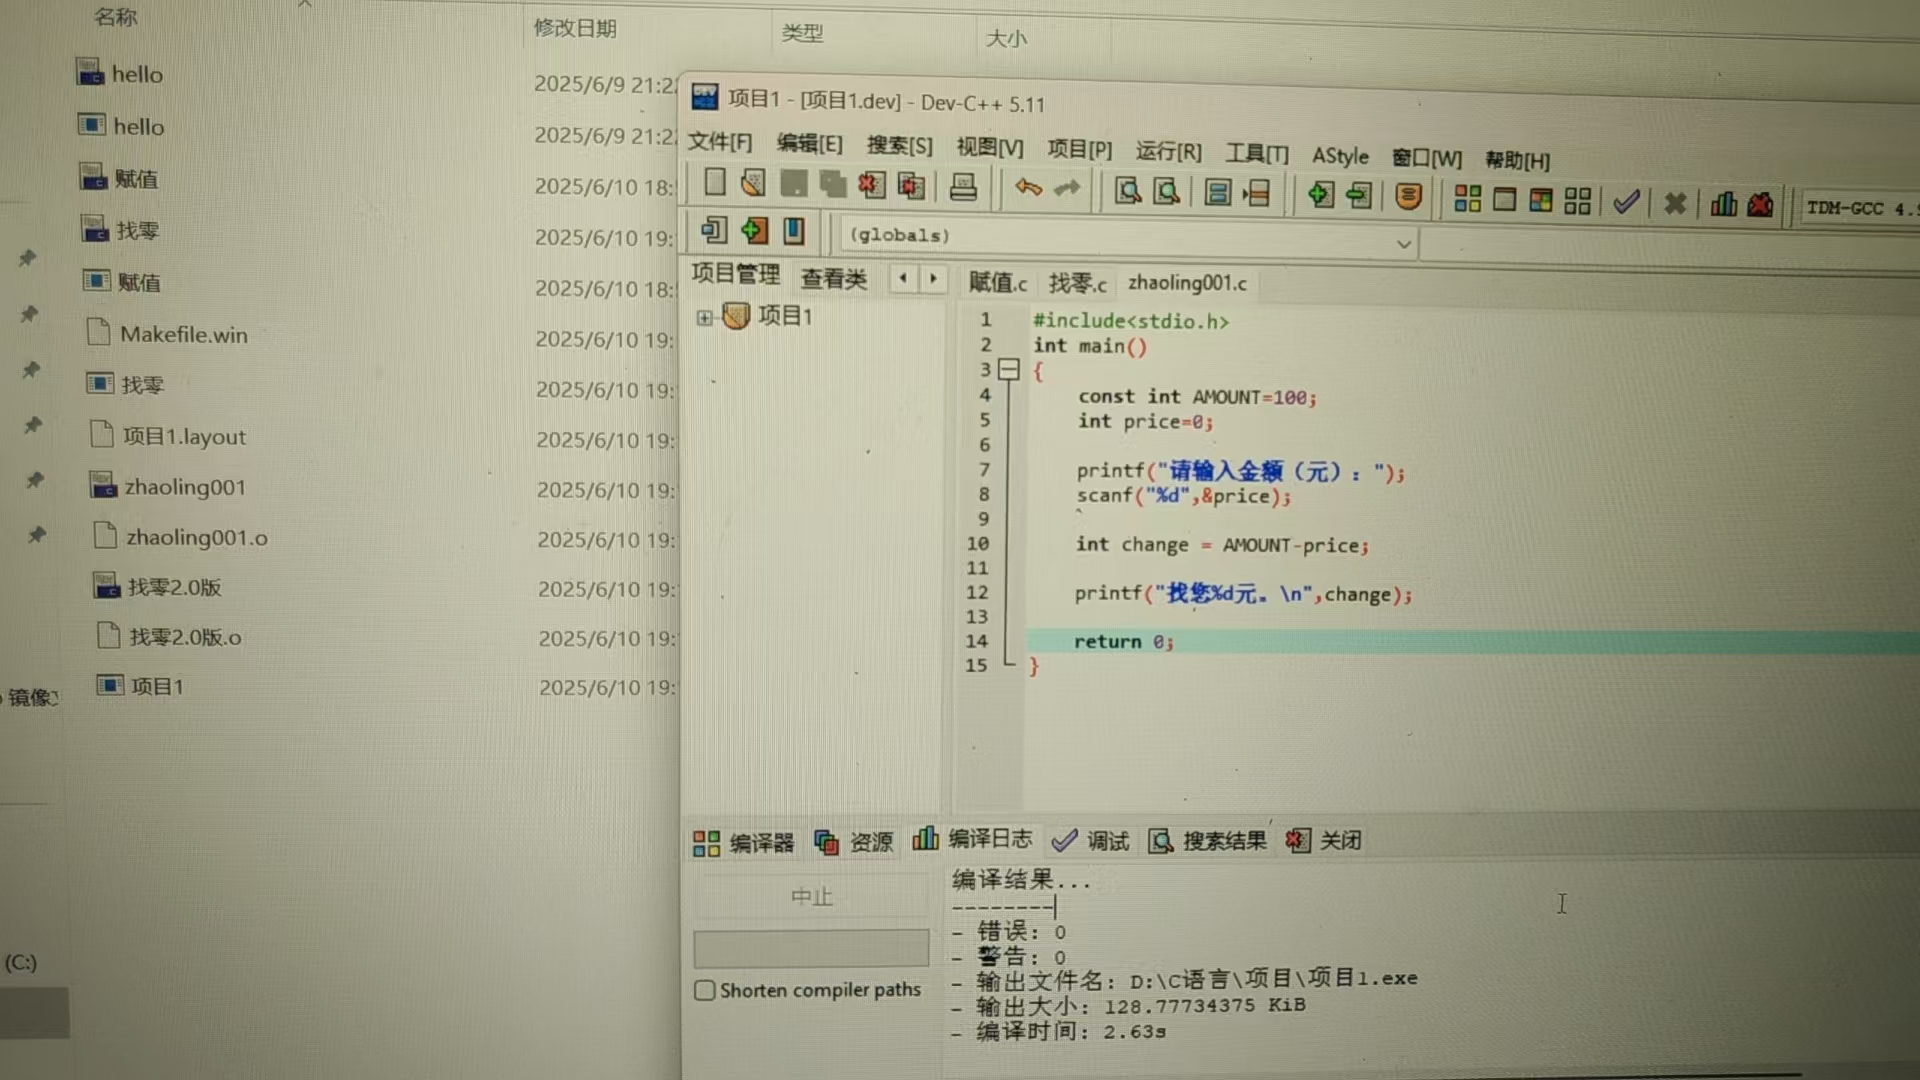
Task: Expand the 项目1 project tree node
Action: (x=704, y=317)
